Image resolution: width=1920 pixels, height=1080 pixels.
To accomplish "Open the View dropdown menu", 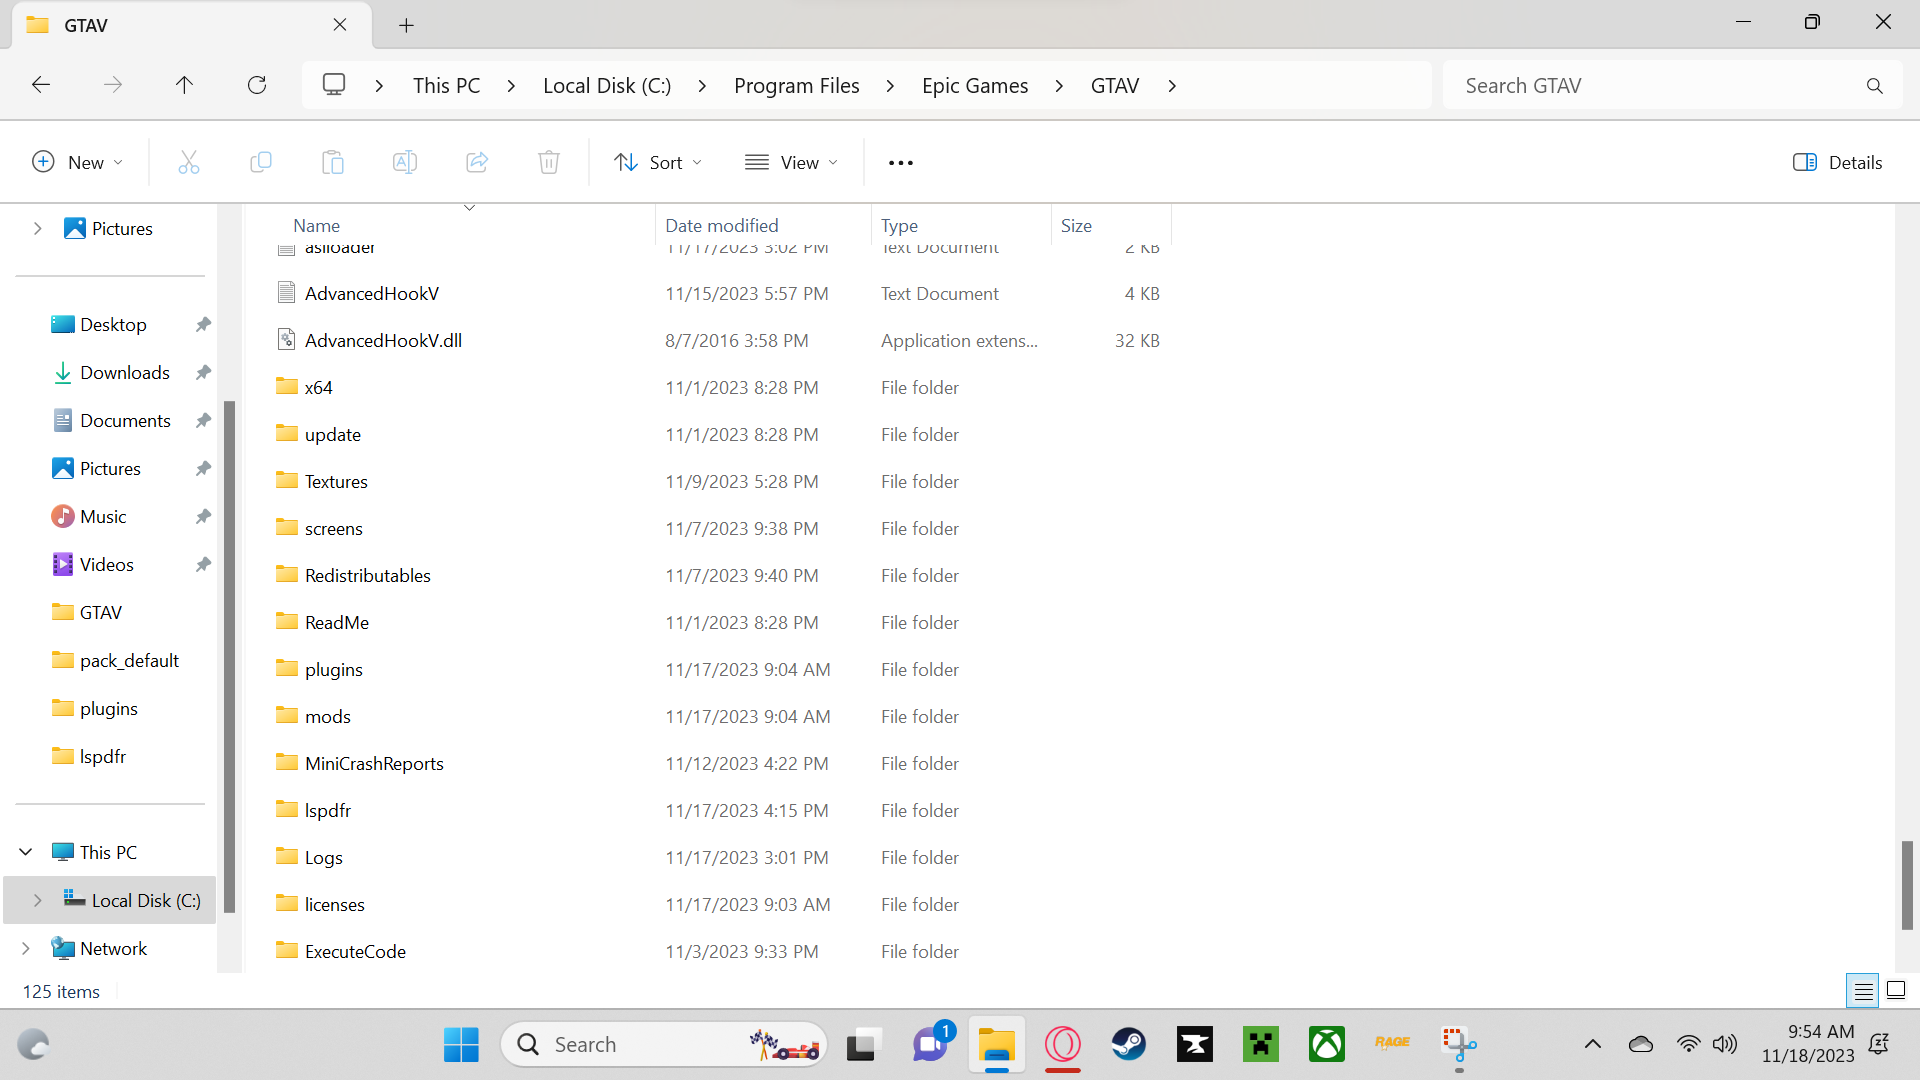I will (791, 163).
